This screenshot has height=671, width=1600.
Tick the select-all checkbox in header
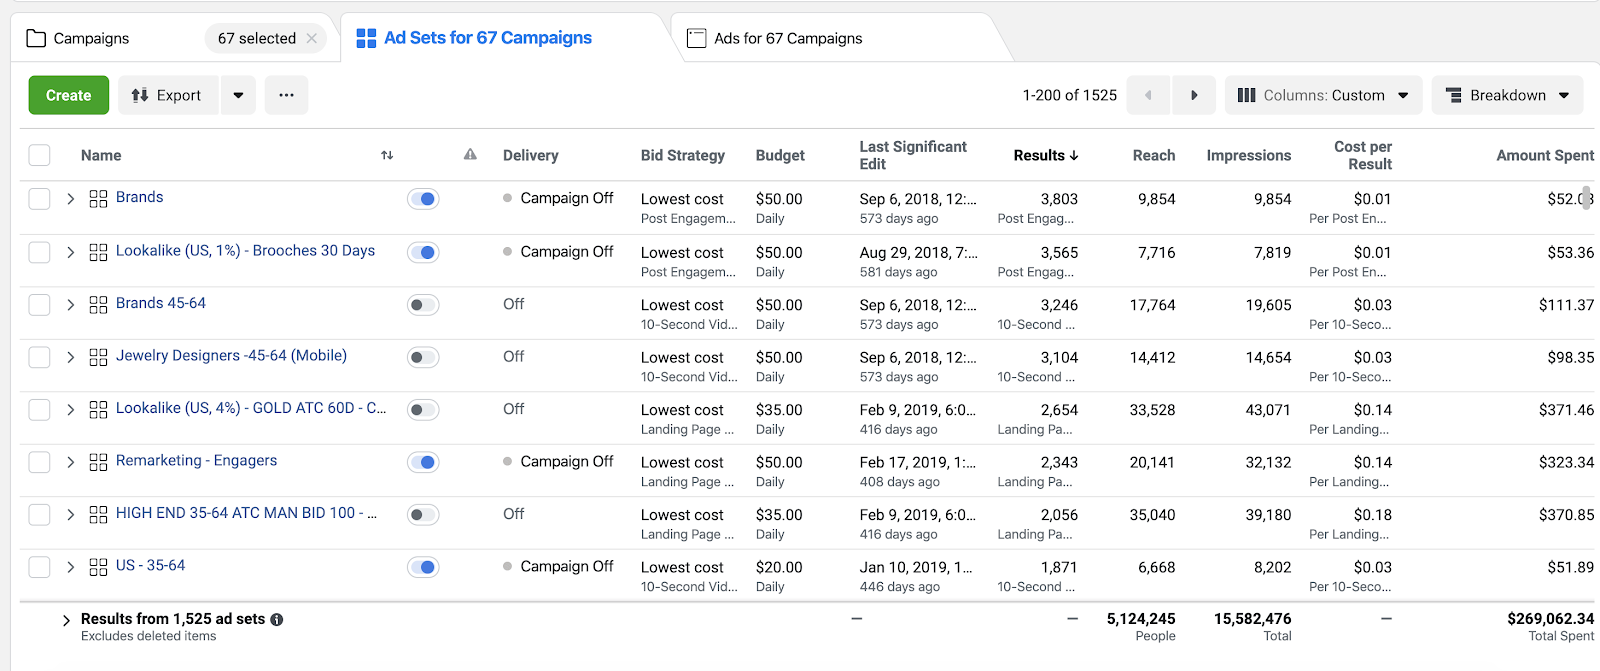coord(39,155)
